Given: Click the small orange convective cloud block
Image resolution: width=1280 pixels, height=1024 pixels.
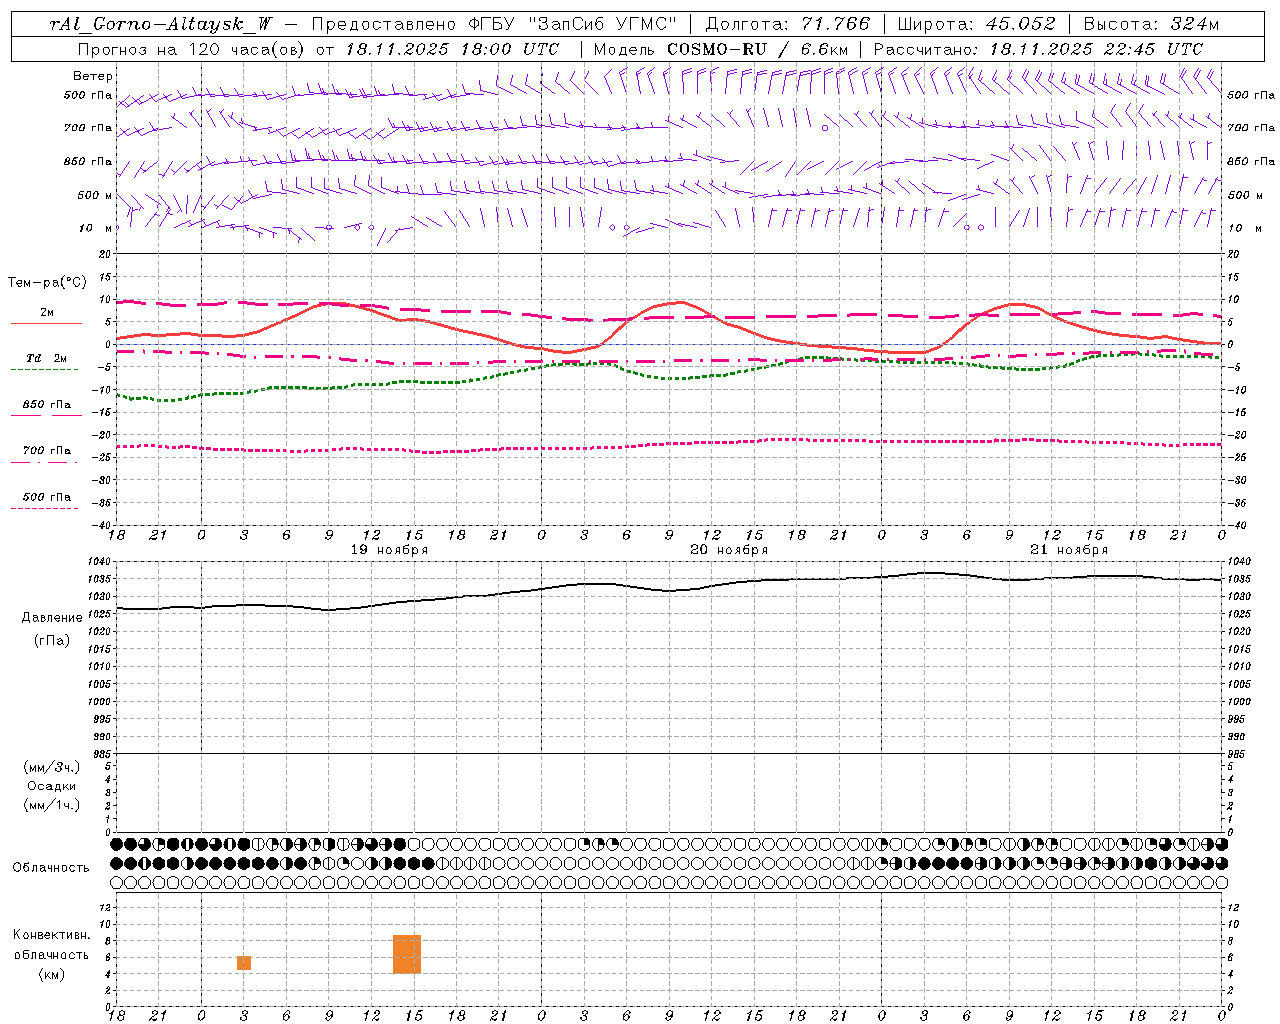Looking at the screenshot, I should pyautogui.click(x=244, y=963).
